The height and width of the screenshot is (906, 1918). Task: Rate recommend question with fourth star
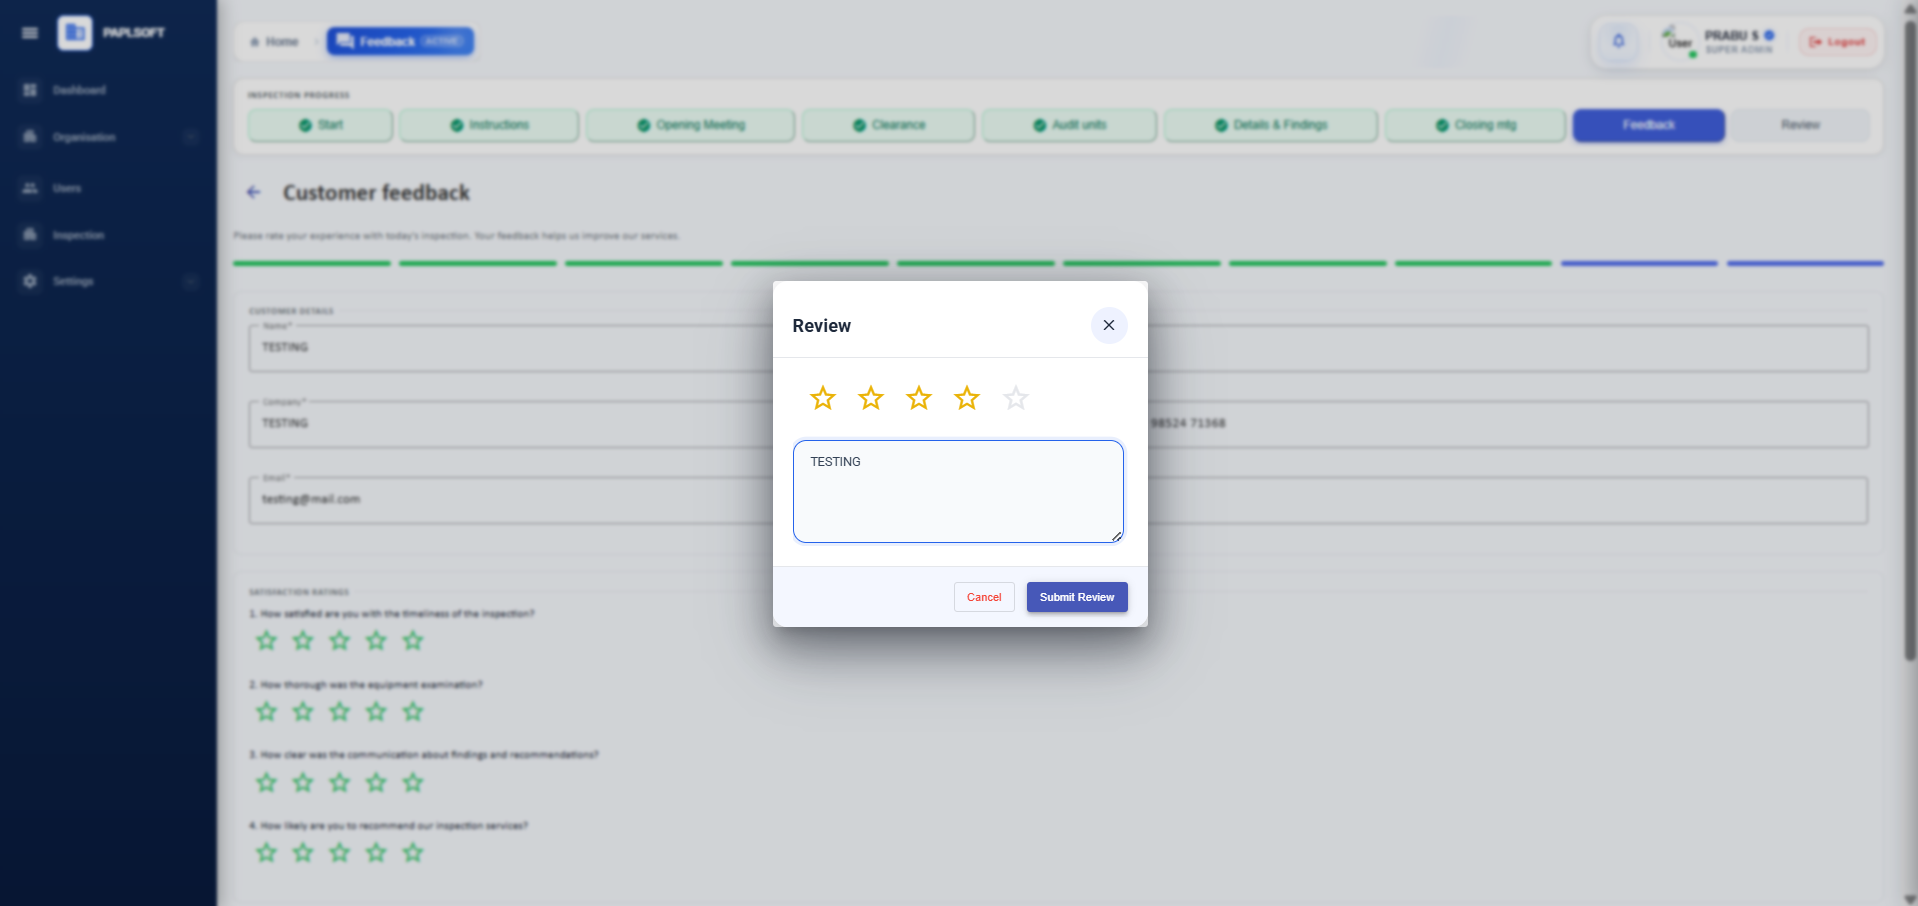click(x=376, y=853)
